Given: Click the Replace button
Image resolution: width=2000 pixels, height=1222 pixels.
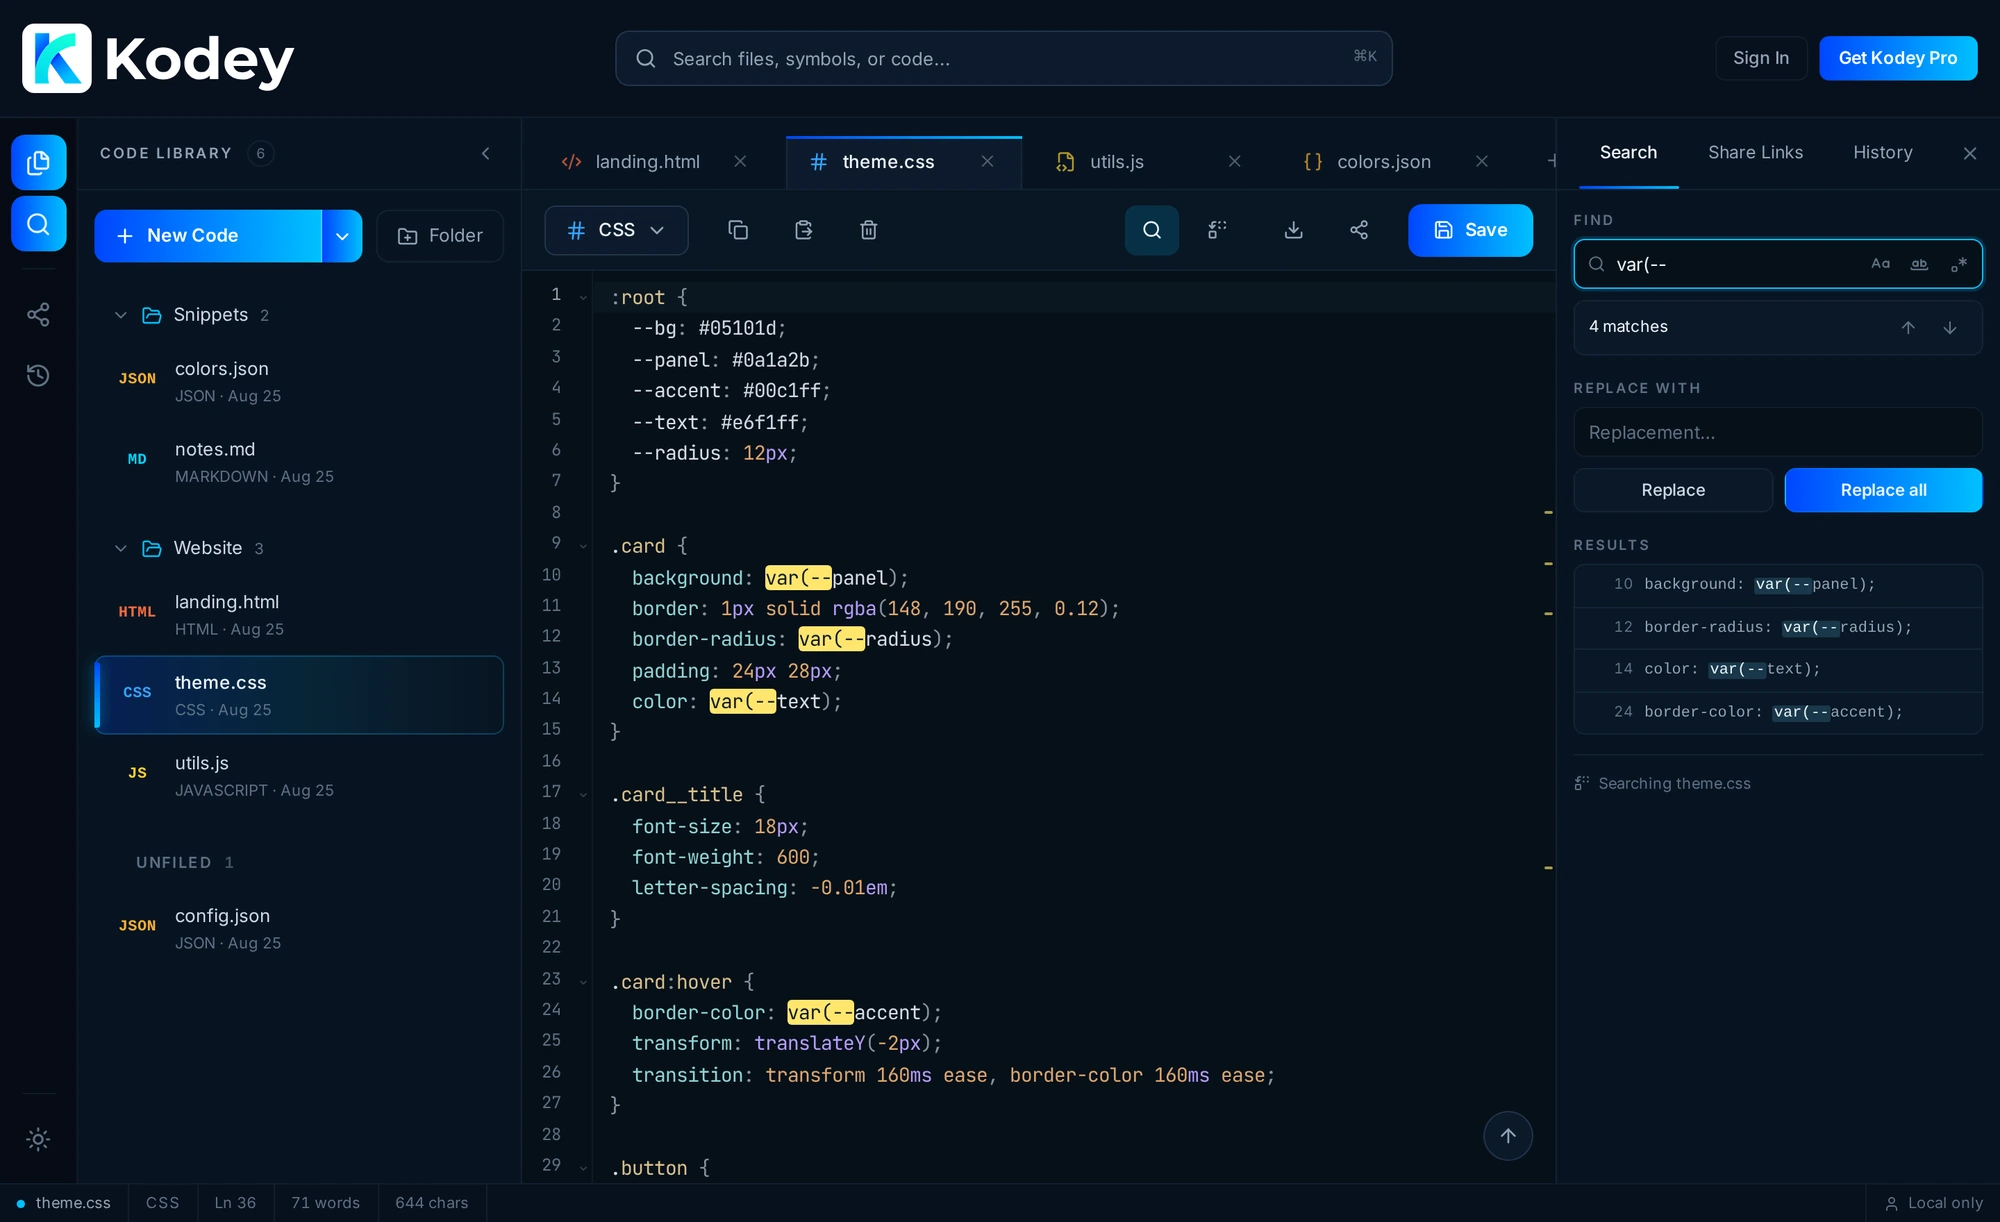Looking at the screenshot, I should click(1673, 490).
